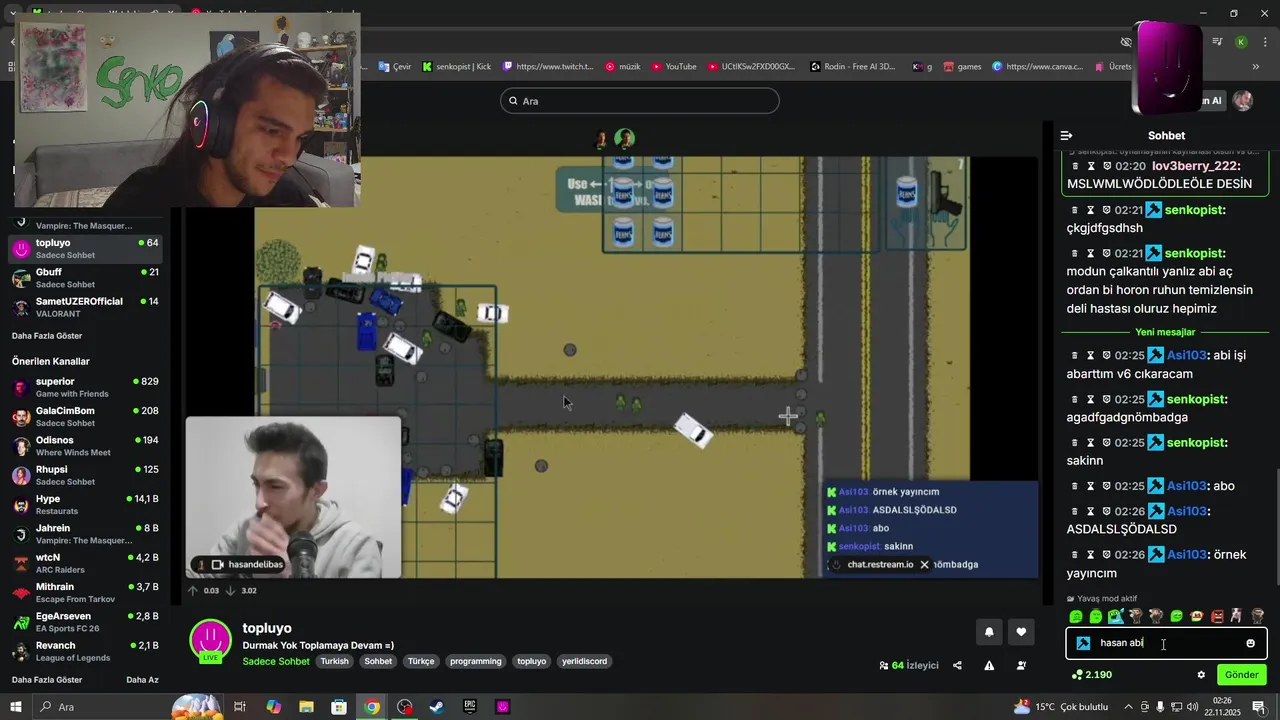Open topluyo channel in the sidebar

(85, 249)
